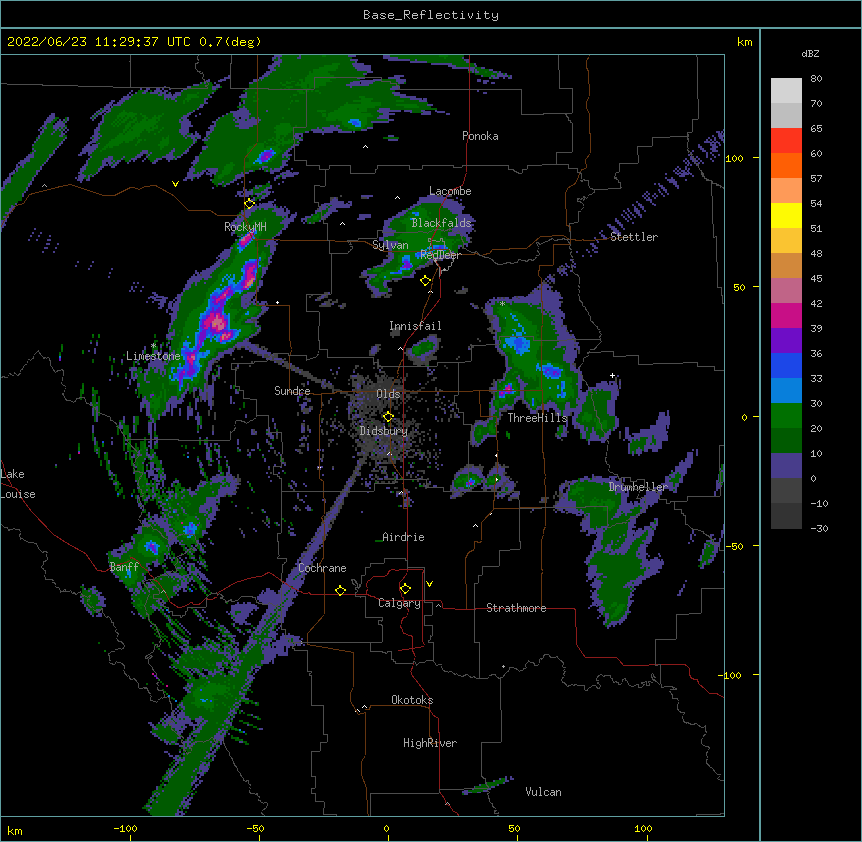This screenshot has height=842, width=862.
Task: Click the ThreeHills label
Action: (x=537, y=418)
